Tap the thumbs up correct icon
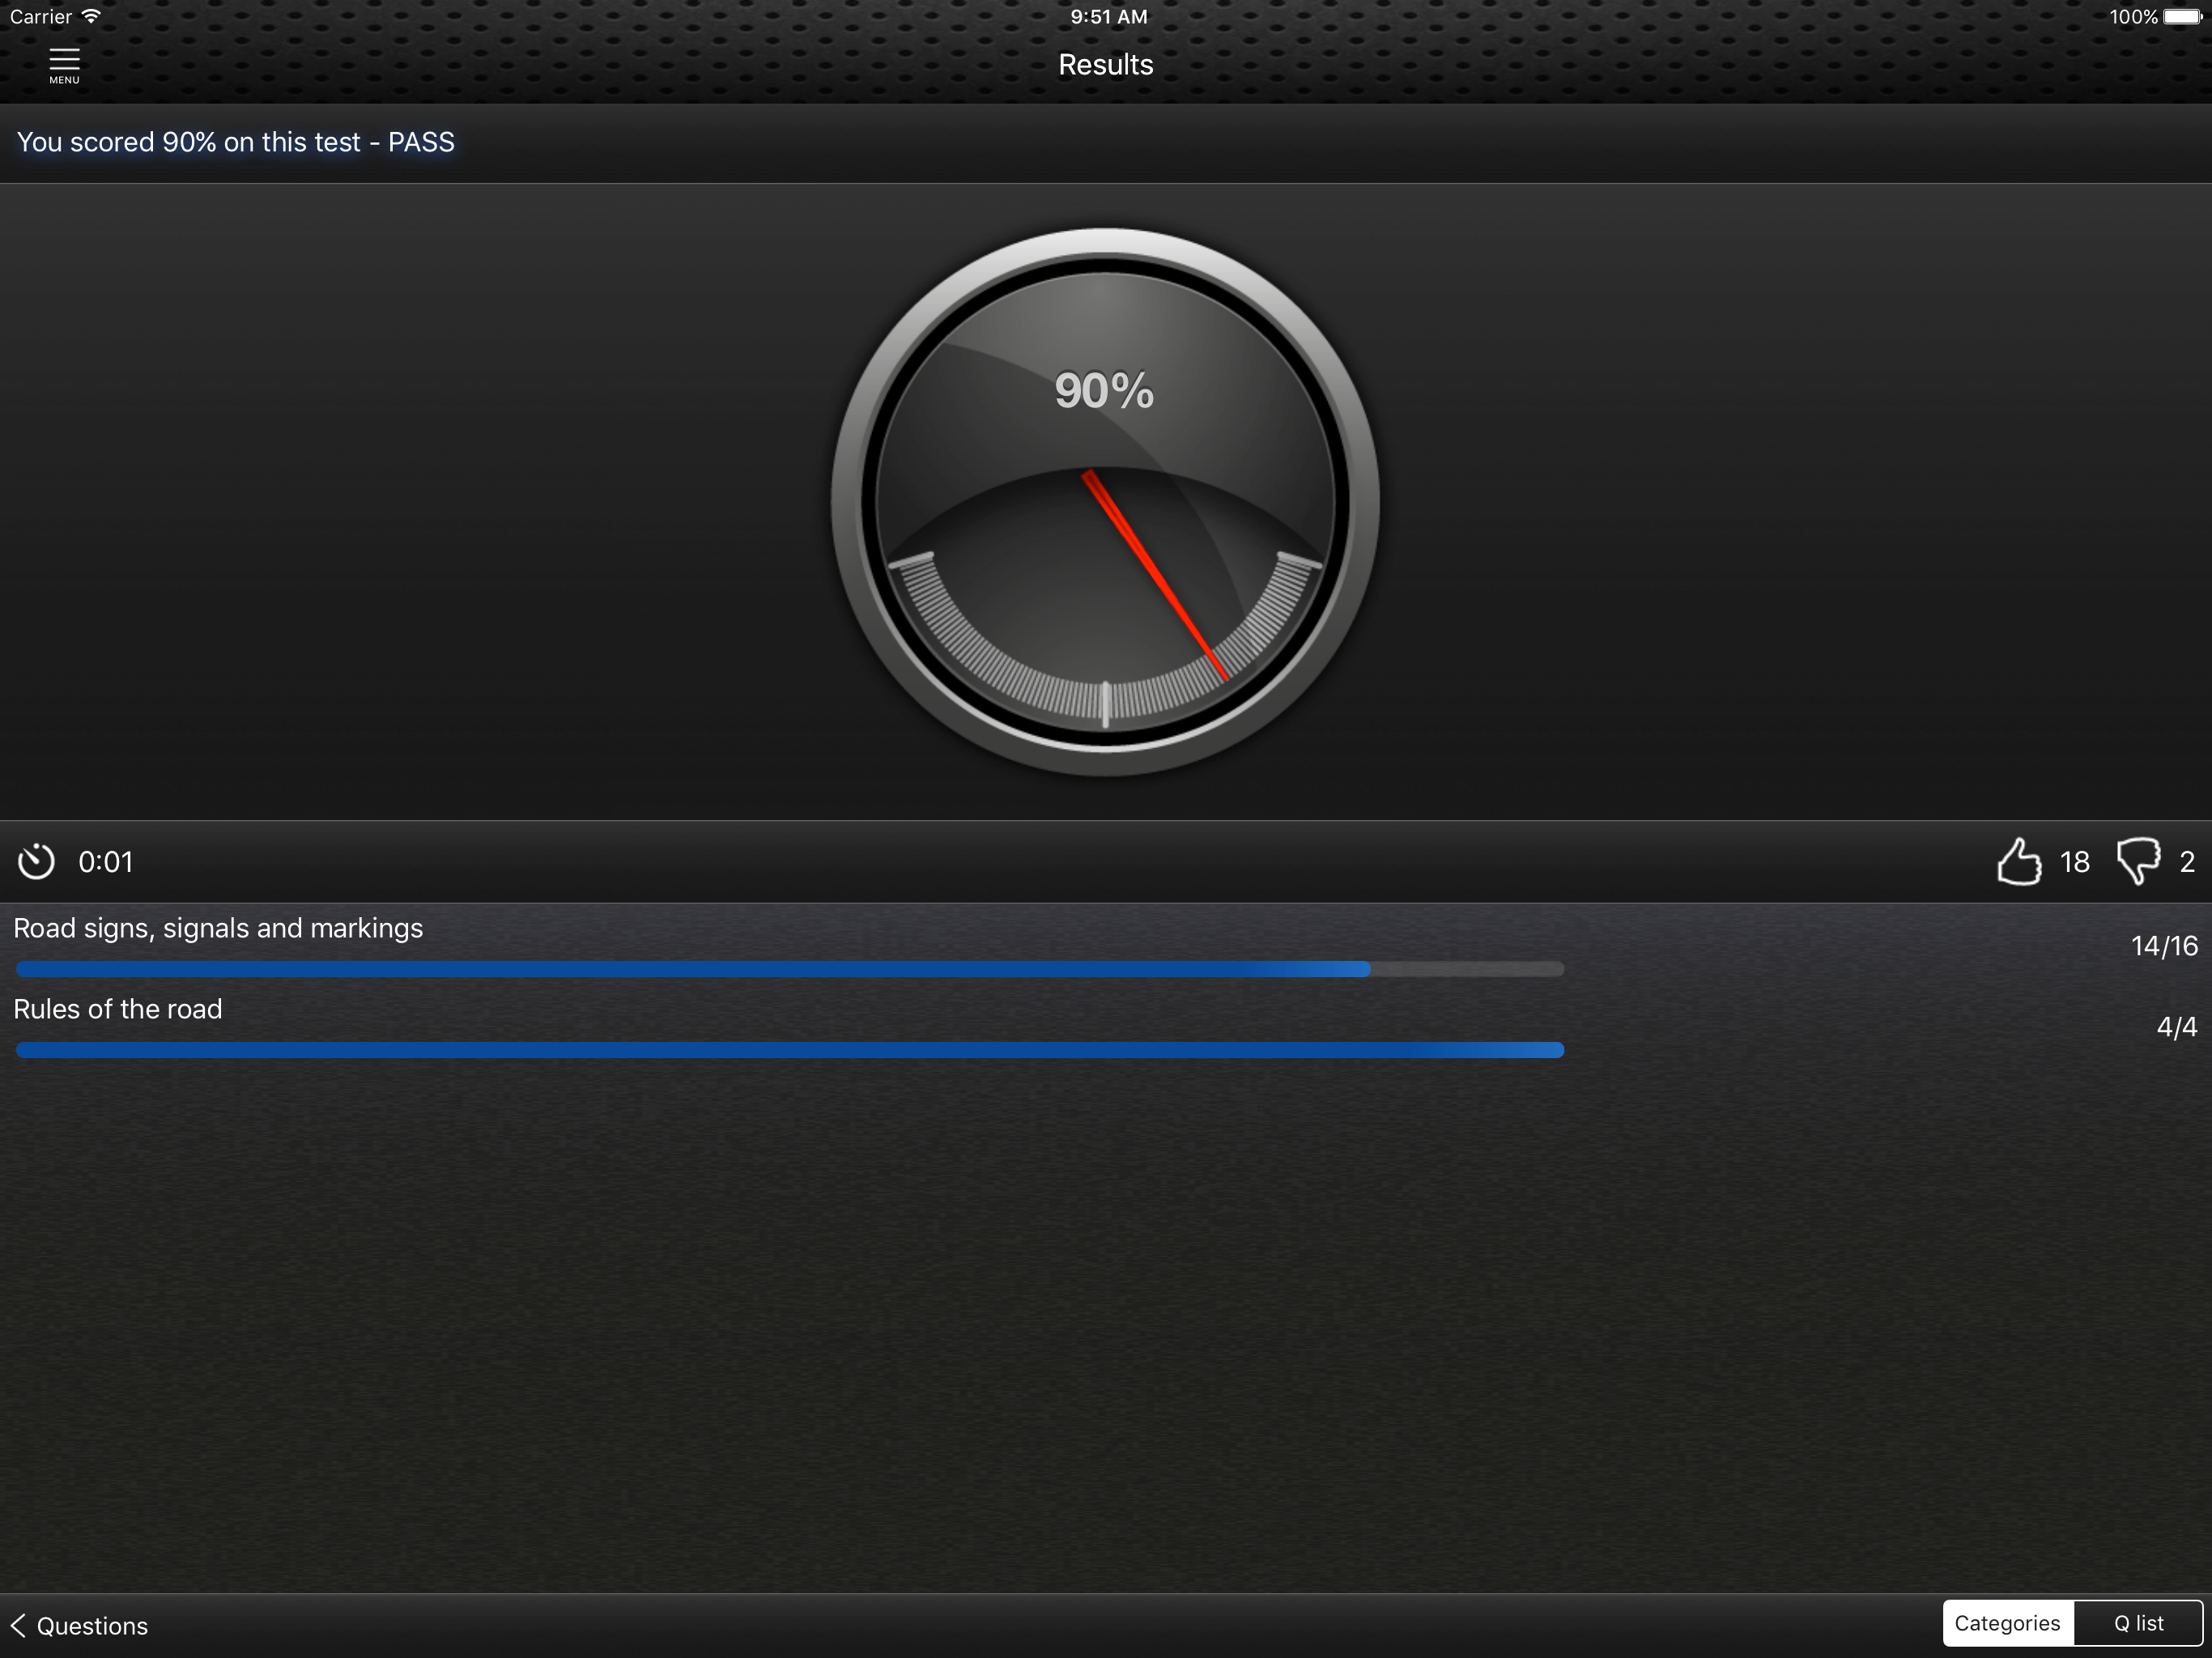 pyautogui.click(x=2018, y=861)
